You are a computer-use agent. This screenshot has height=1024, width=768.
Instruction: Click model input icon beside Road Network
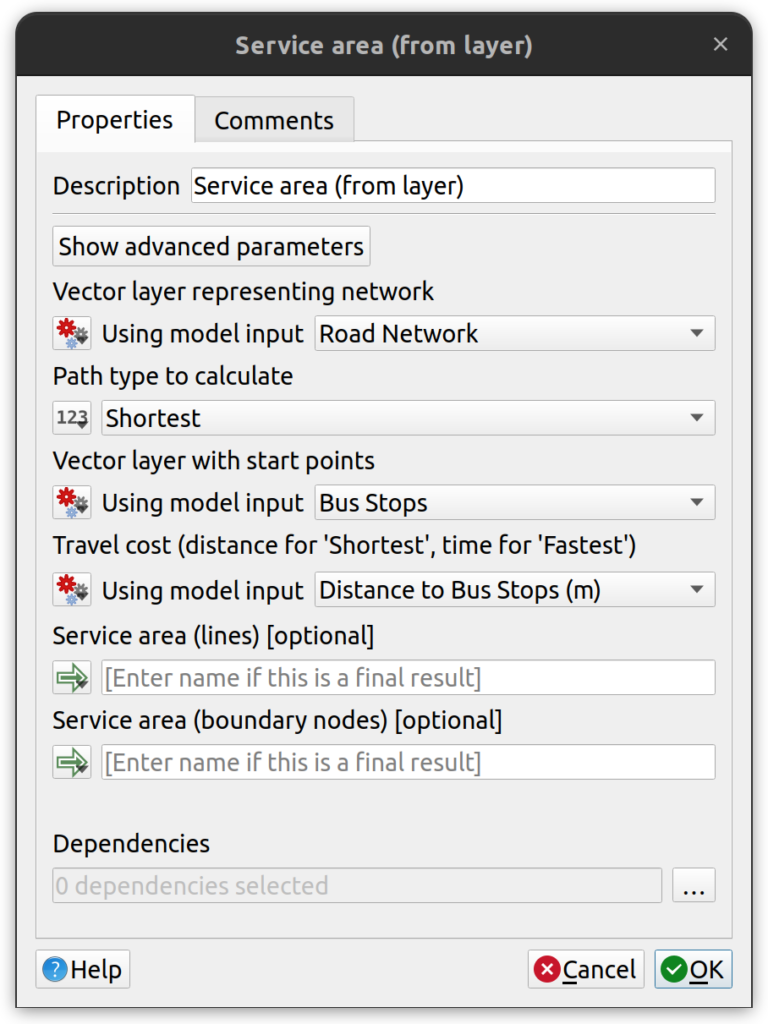click(x=72, y=334)
